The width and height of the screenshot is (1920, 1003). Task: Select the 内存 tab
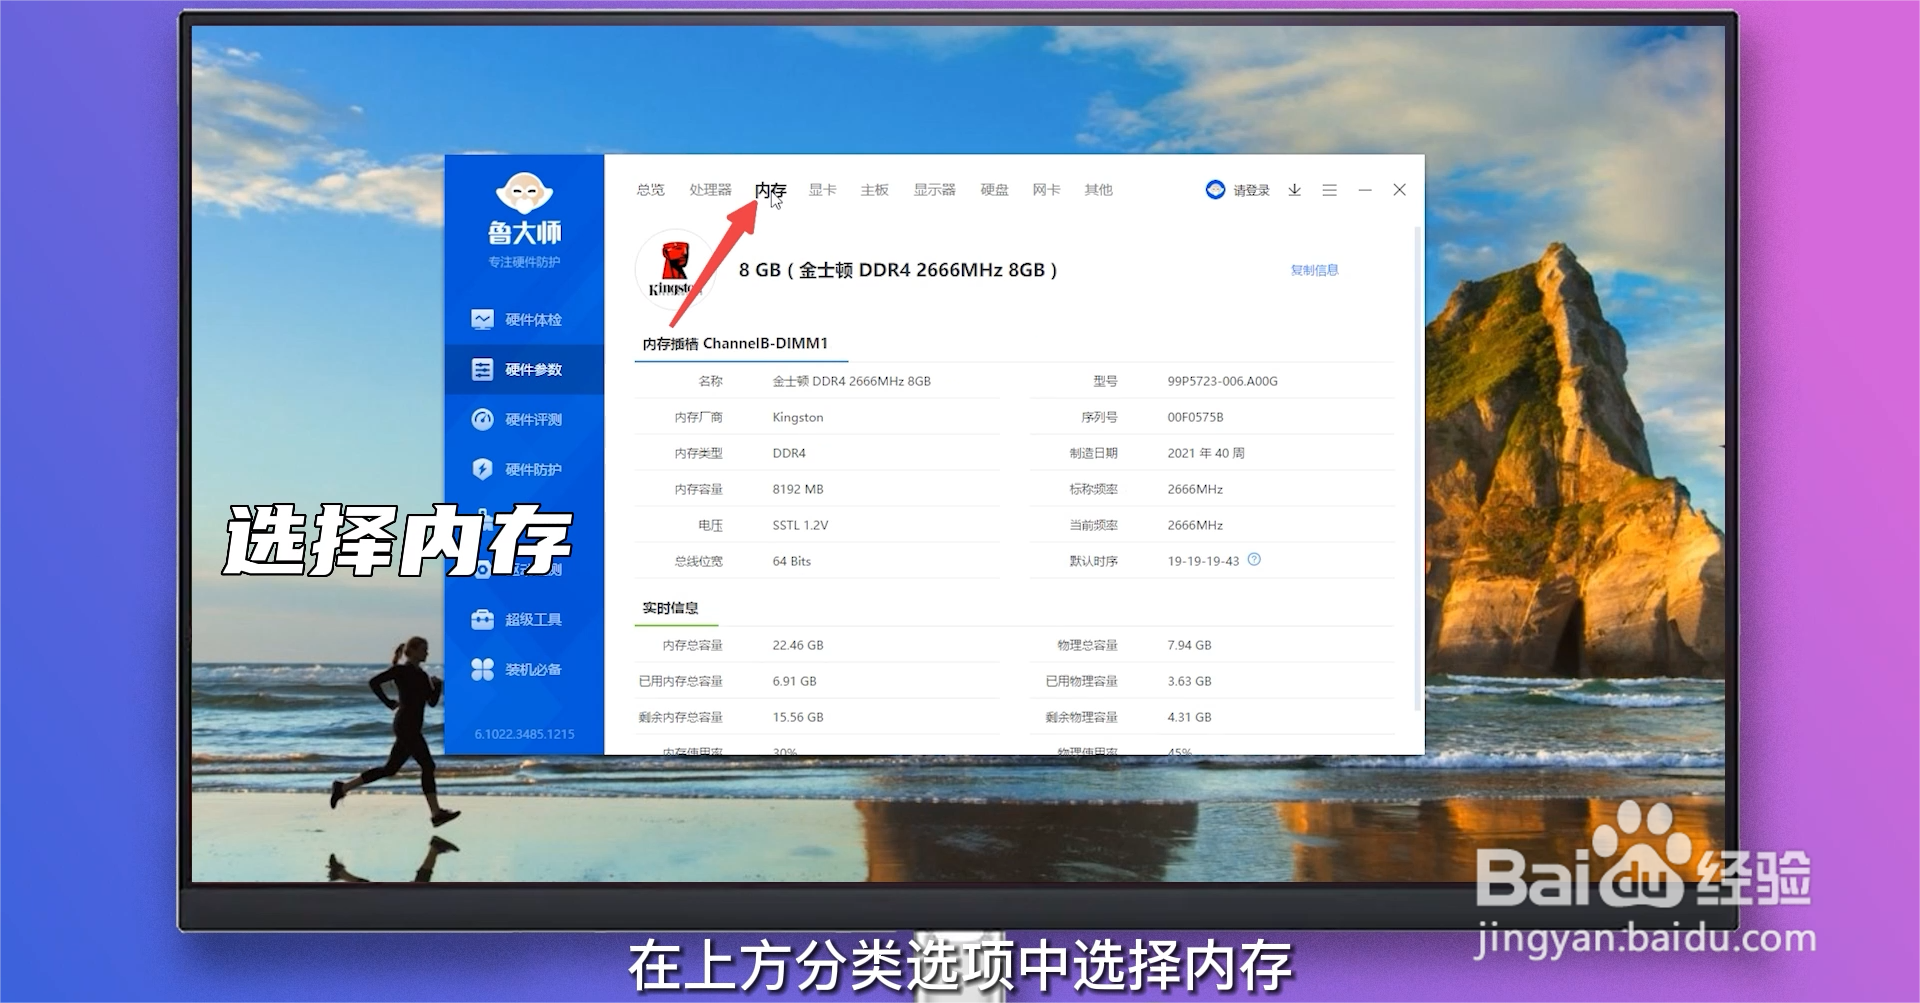[x=770, y=189]
